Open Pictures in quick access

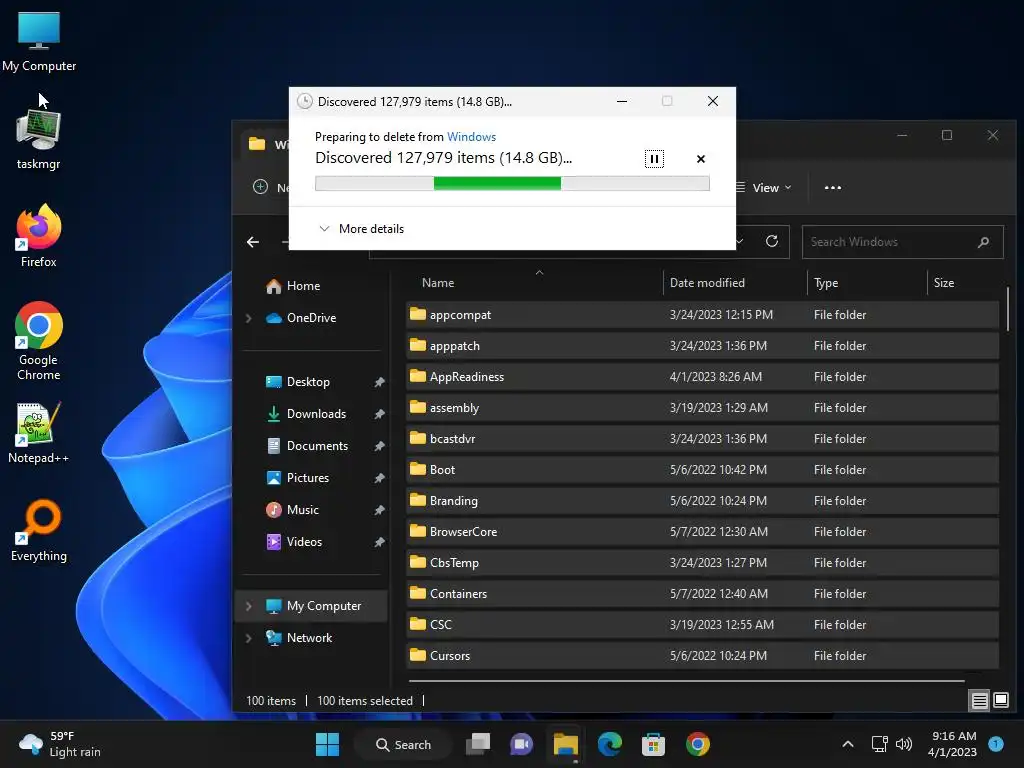(298, 478)
